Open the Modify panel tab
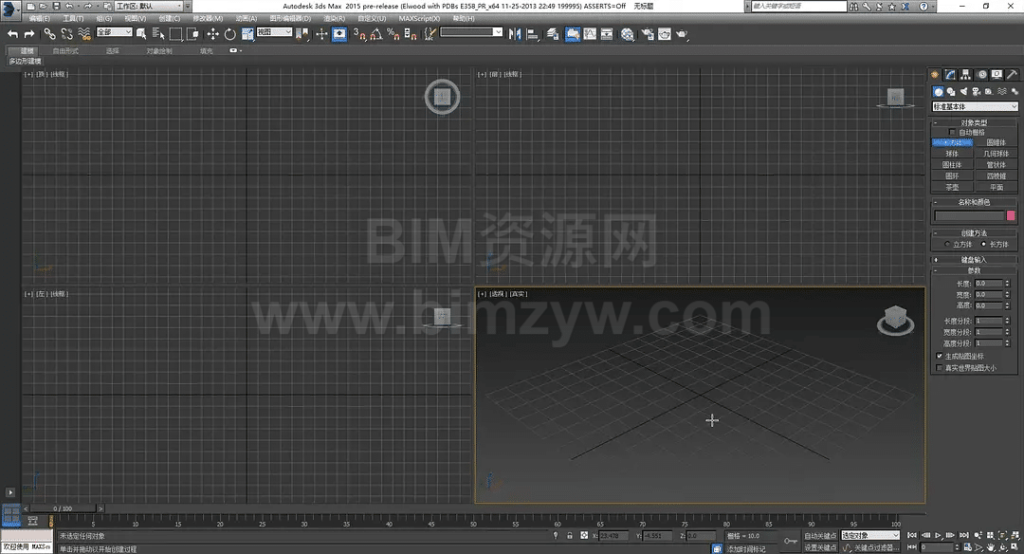This screenshot has height=554, width=1024. pos(950,74)
